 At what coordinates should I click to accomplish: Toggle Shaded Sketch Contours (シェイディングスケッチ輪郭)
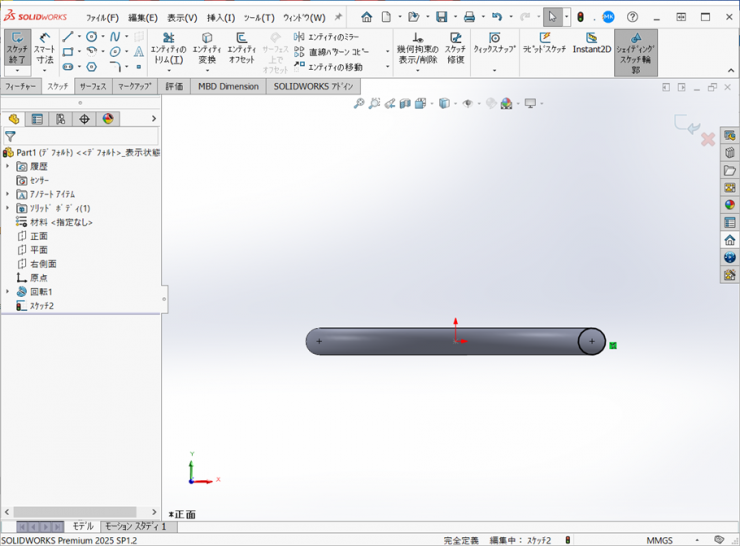[635, 52]
